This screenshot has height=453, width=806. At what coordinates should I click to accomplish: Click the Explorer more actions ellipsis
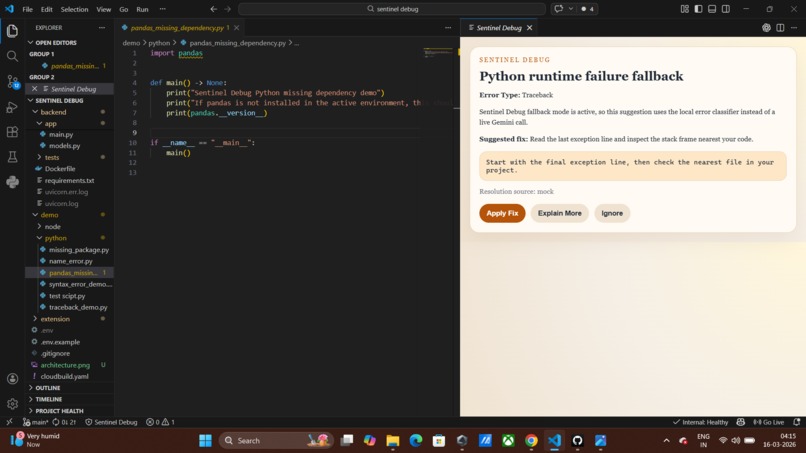tap(102, 28)
